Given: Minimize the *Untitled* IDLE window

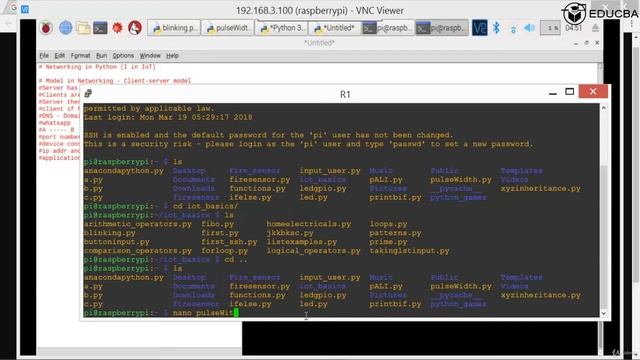Looking at the screenshot, I should click(576, 43).
